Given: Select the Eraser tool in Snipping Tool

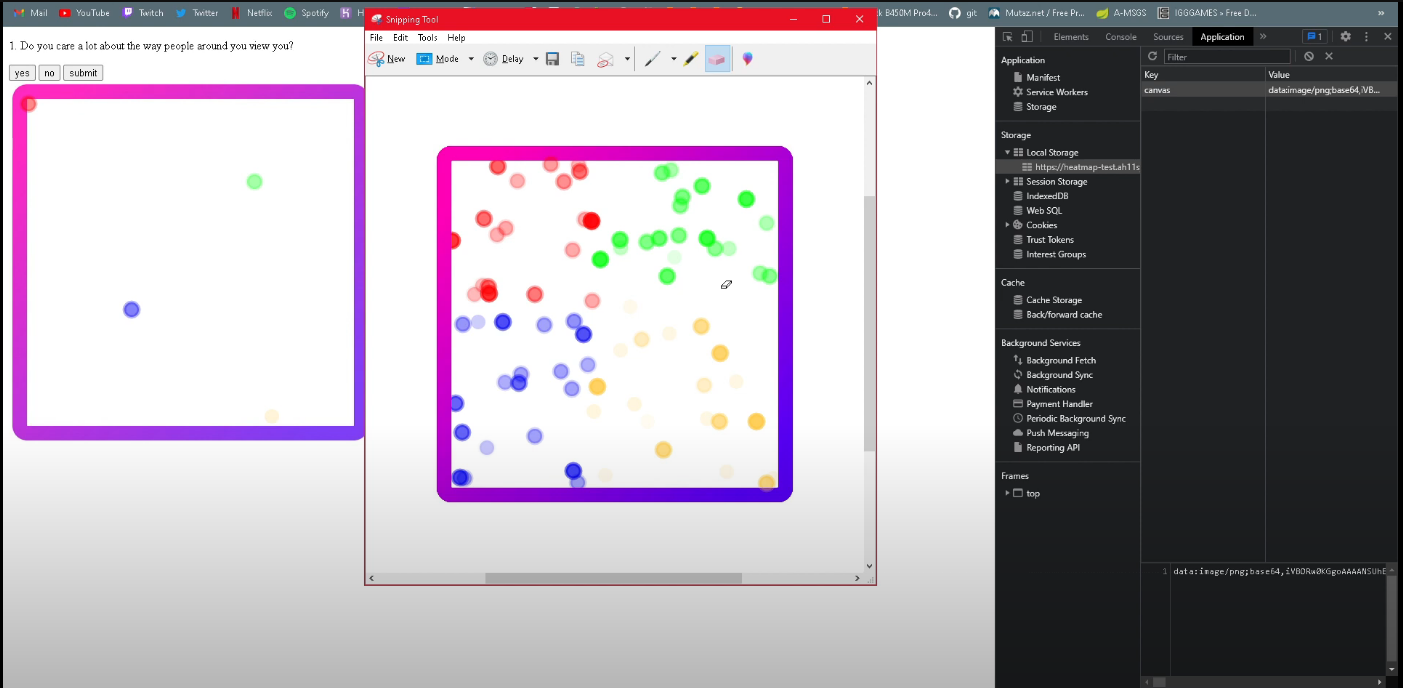Looking at the screenshot, I should 717,59.
